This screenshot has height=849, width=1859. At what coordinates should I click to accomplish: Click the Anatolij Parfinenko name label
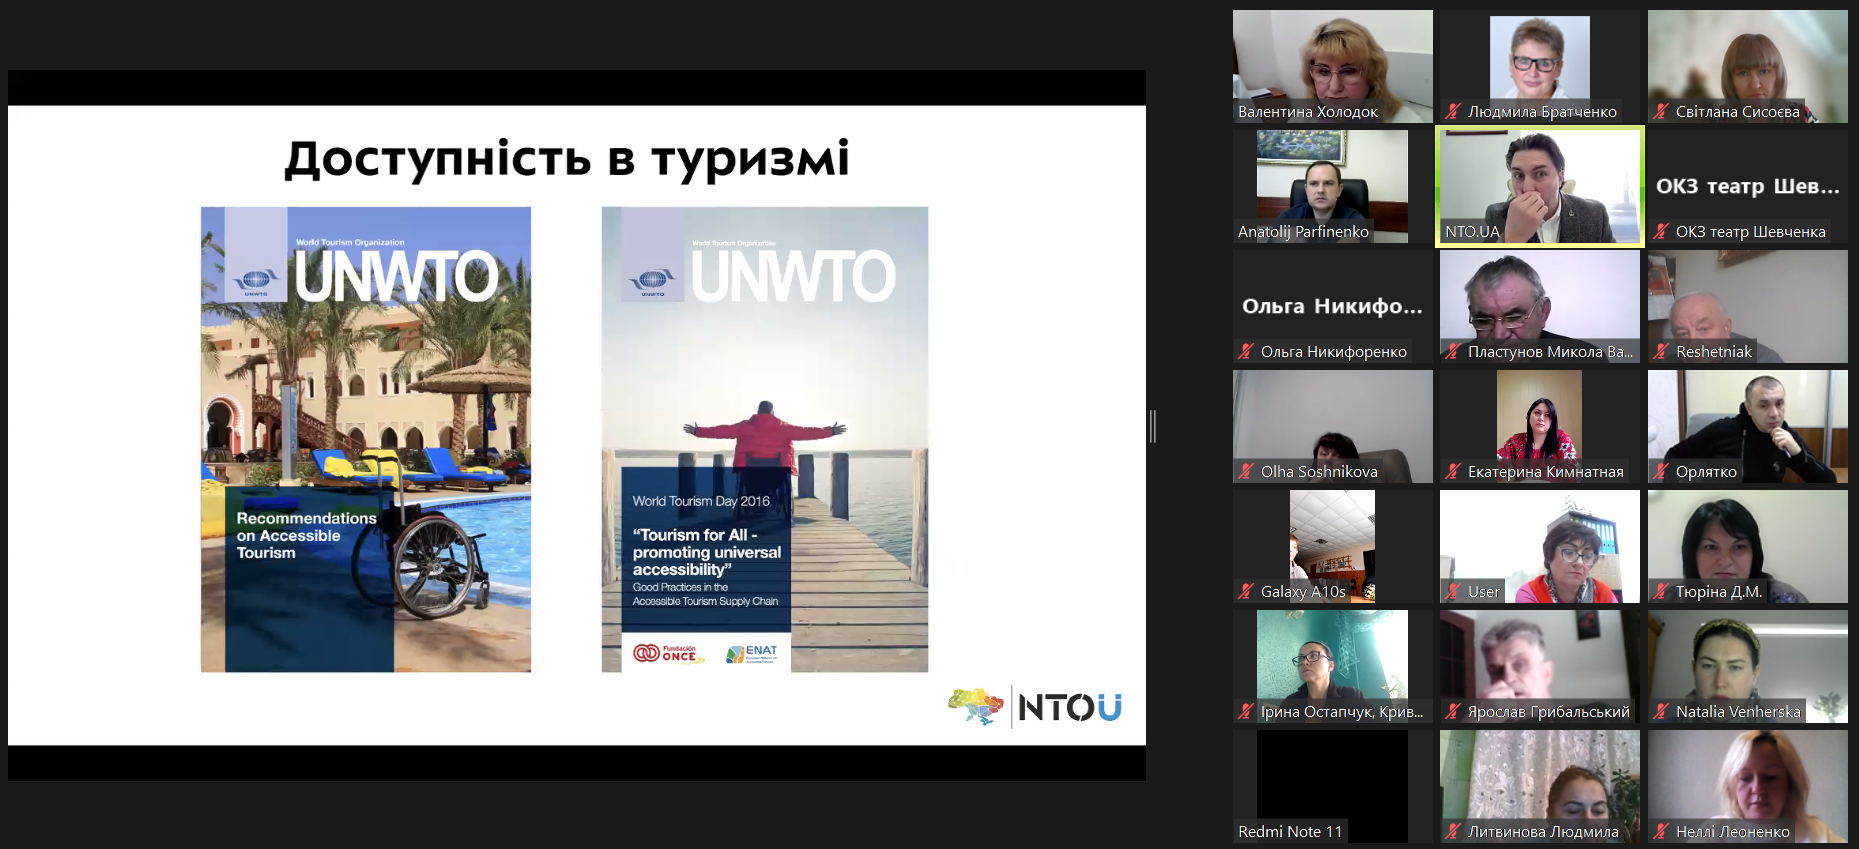(1303, 232)
